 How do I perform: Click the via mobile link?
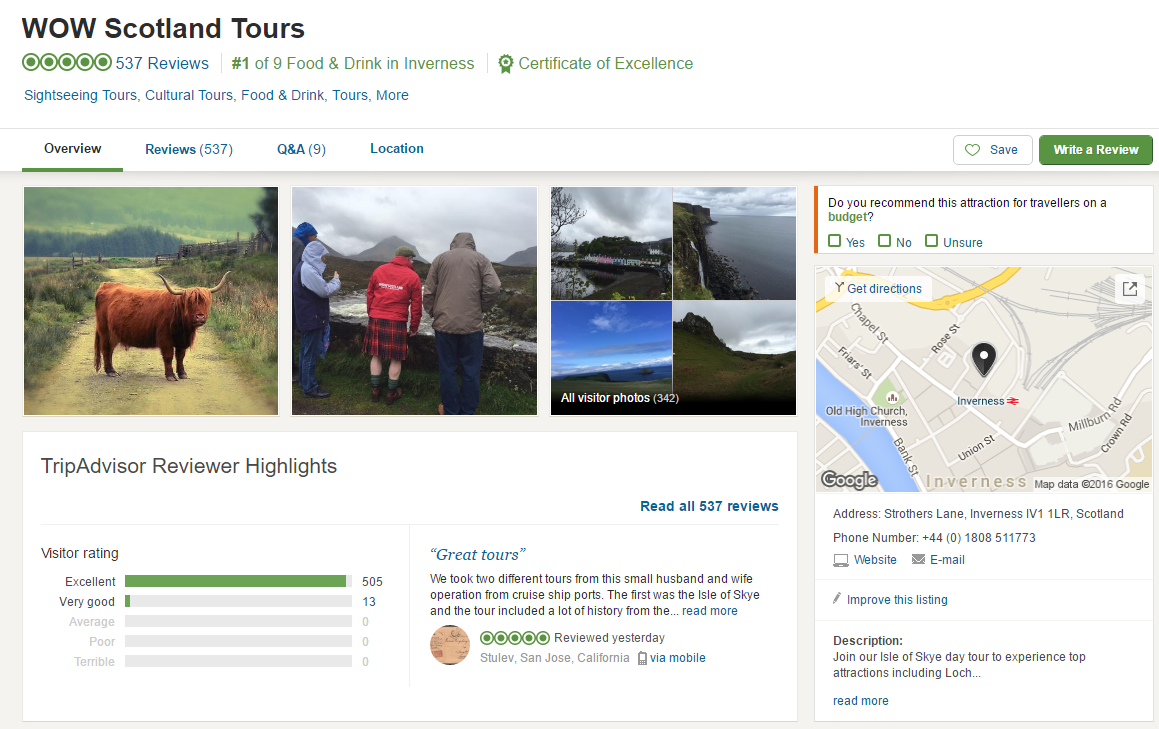(x=678, y=658)
